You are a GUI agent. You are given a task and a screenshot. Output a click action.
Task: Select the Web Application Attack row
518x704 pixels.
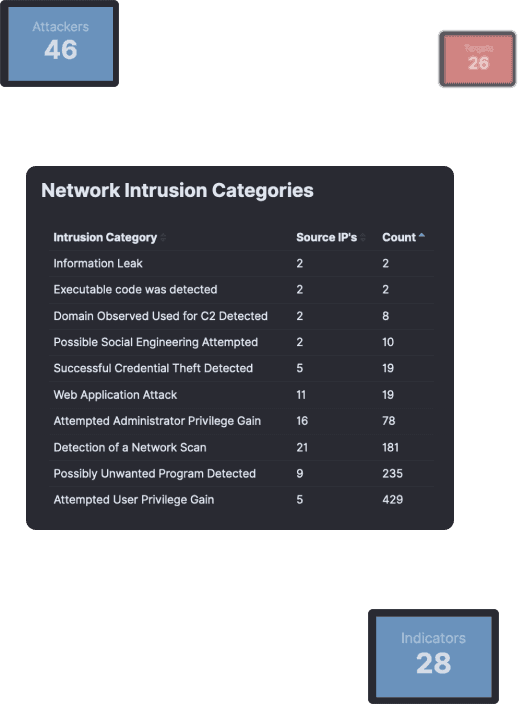(x=241, y=395)
